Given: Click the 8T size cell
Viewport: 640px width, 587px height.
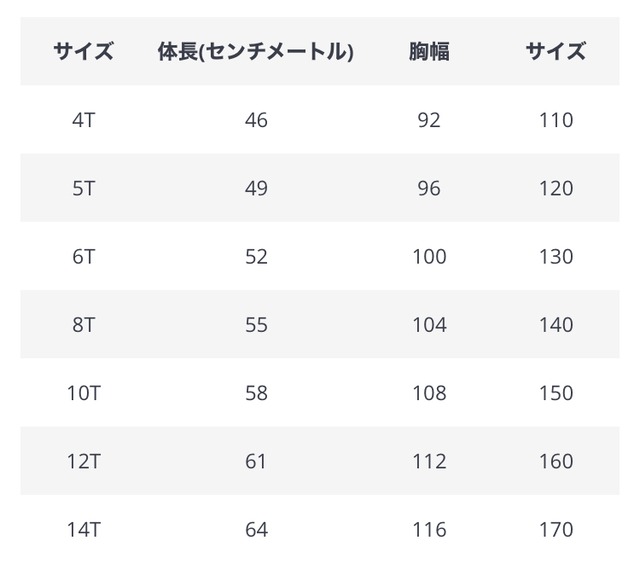Looking at the screenshot, I should pyautogui.click(x=84, y=325).
